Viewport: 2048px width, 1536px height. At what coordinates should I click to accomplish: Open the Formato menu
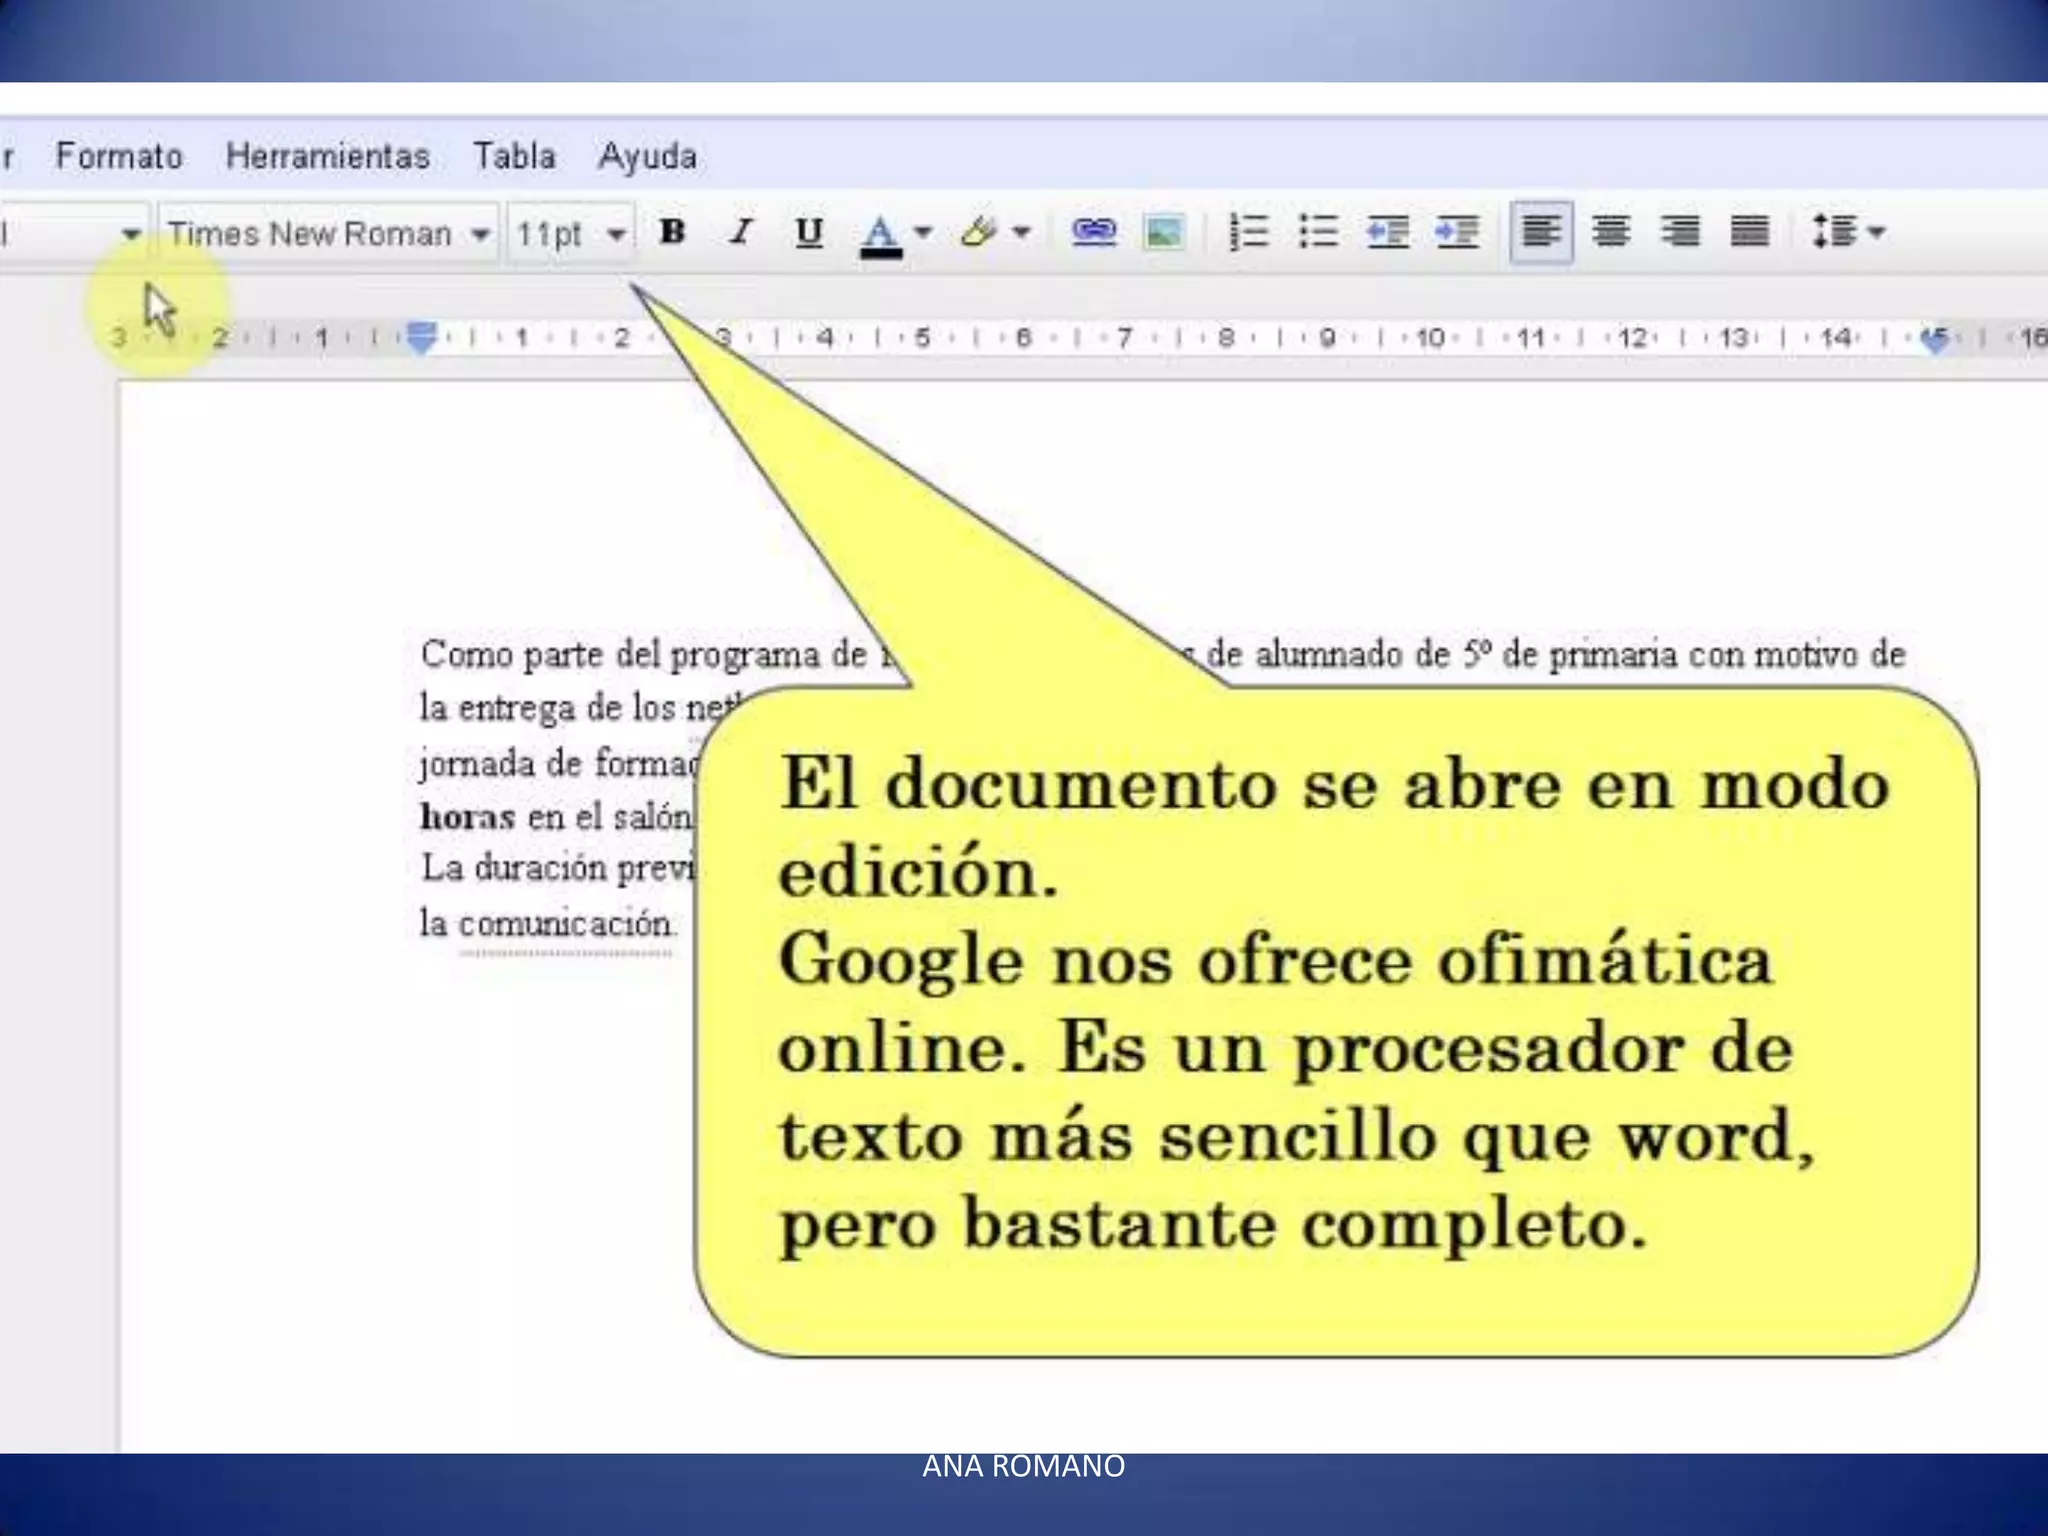pyautogui.click(x=119, y=156)
